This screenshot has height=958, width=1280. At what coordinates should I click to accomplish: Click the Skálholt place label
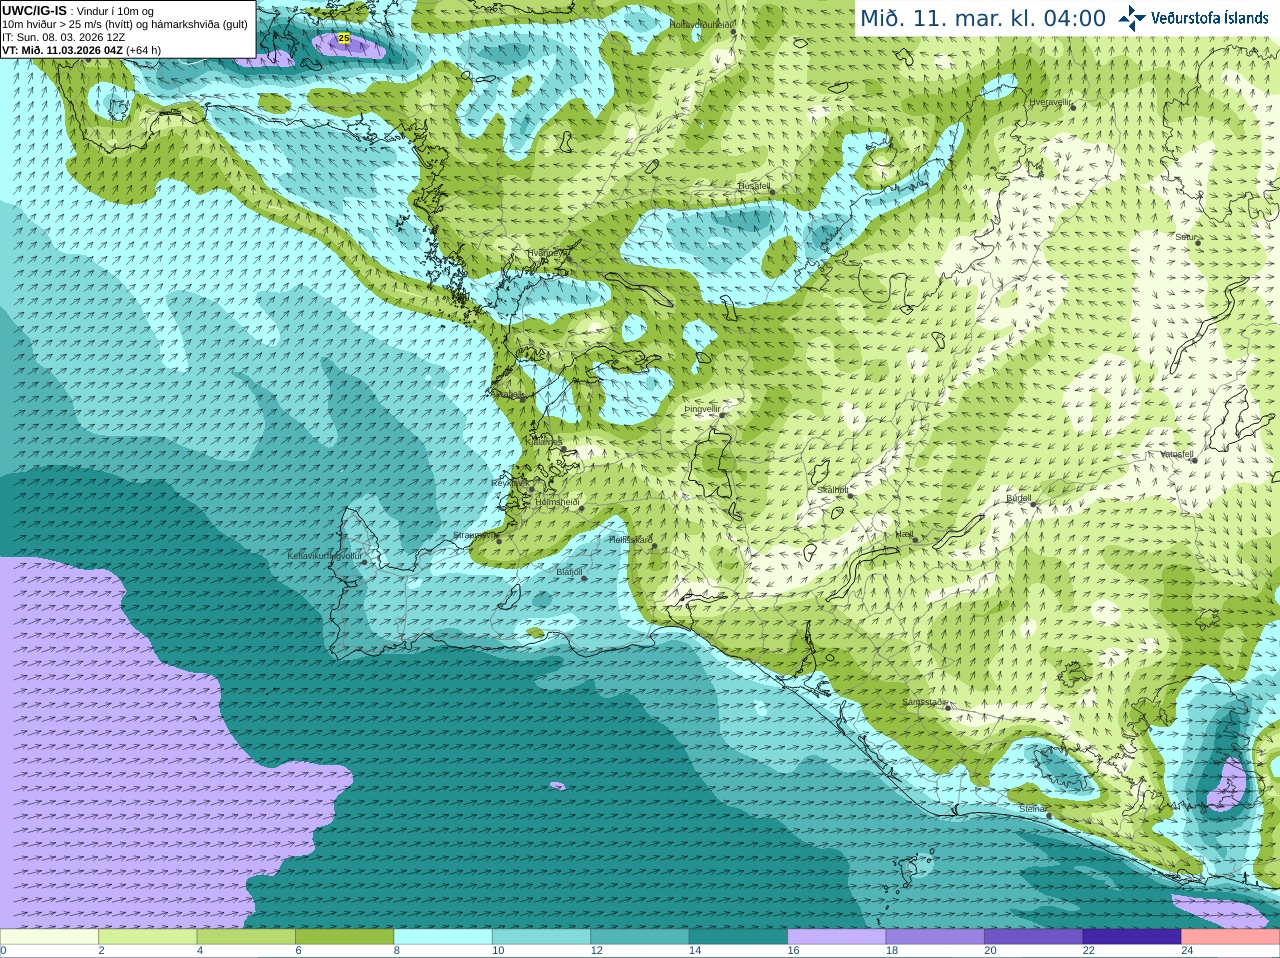tap(833, 490)
